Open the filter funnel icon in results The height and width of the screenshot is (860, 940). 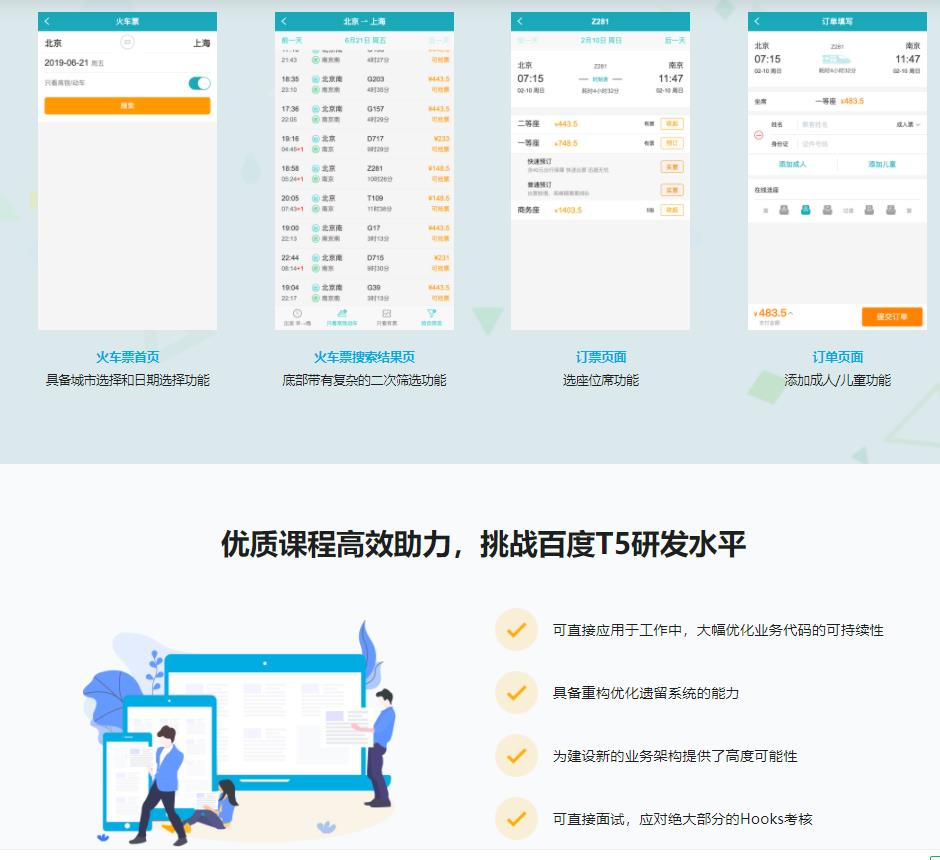point(431,314)
